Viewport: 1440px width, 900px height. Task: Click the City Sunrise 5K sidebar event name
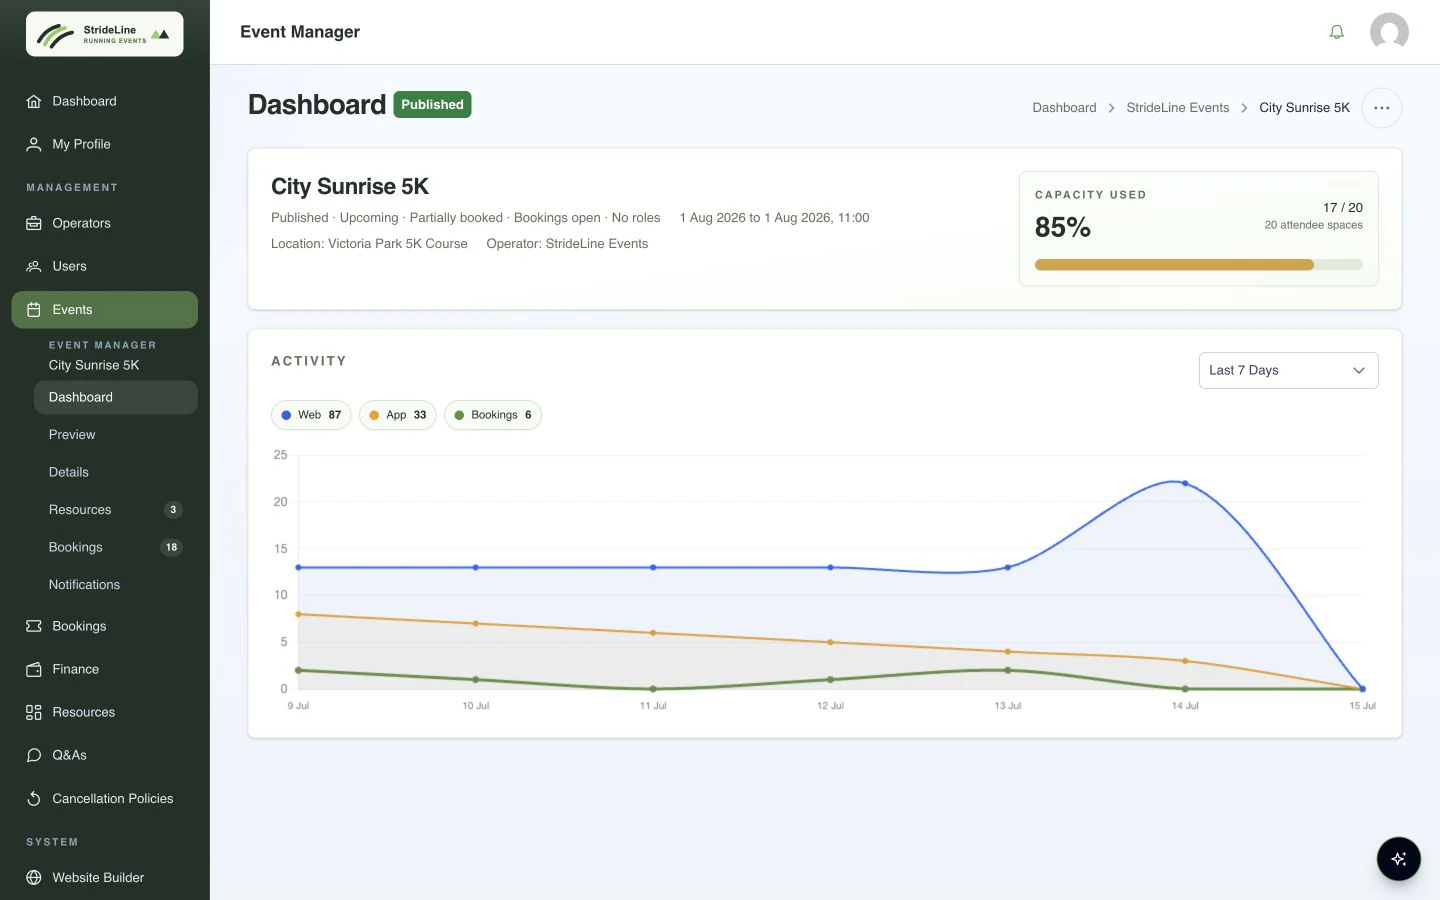pyautogui.click(x=94, y=365)
